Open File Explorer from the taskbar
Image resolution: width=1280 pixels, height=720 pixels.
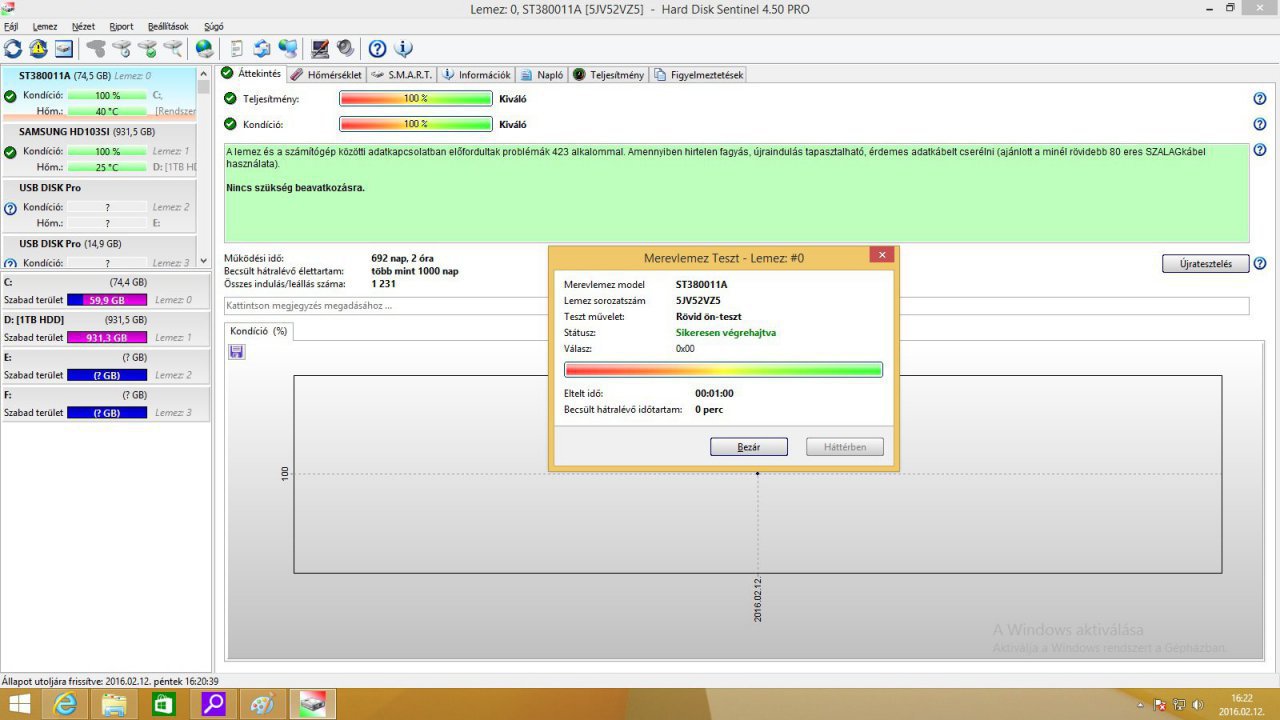click(114, 704)
